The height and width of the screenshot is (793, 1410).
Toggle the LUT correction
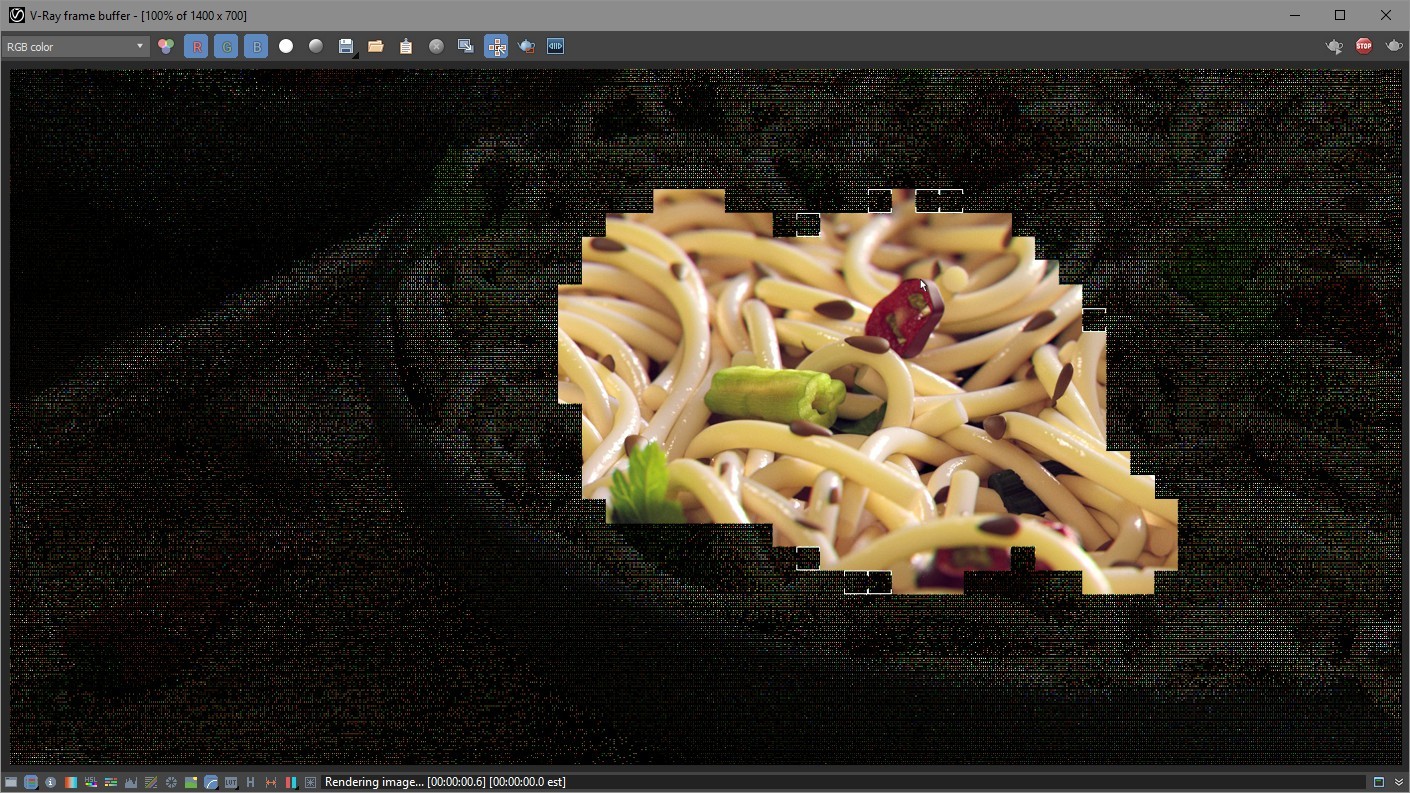point(231,782)
